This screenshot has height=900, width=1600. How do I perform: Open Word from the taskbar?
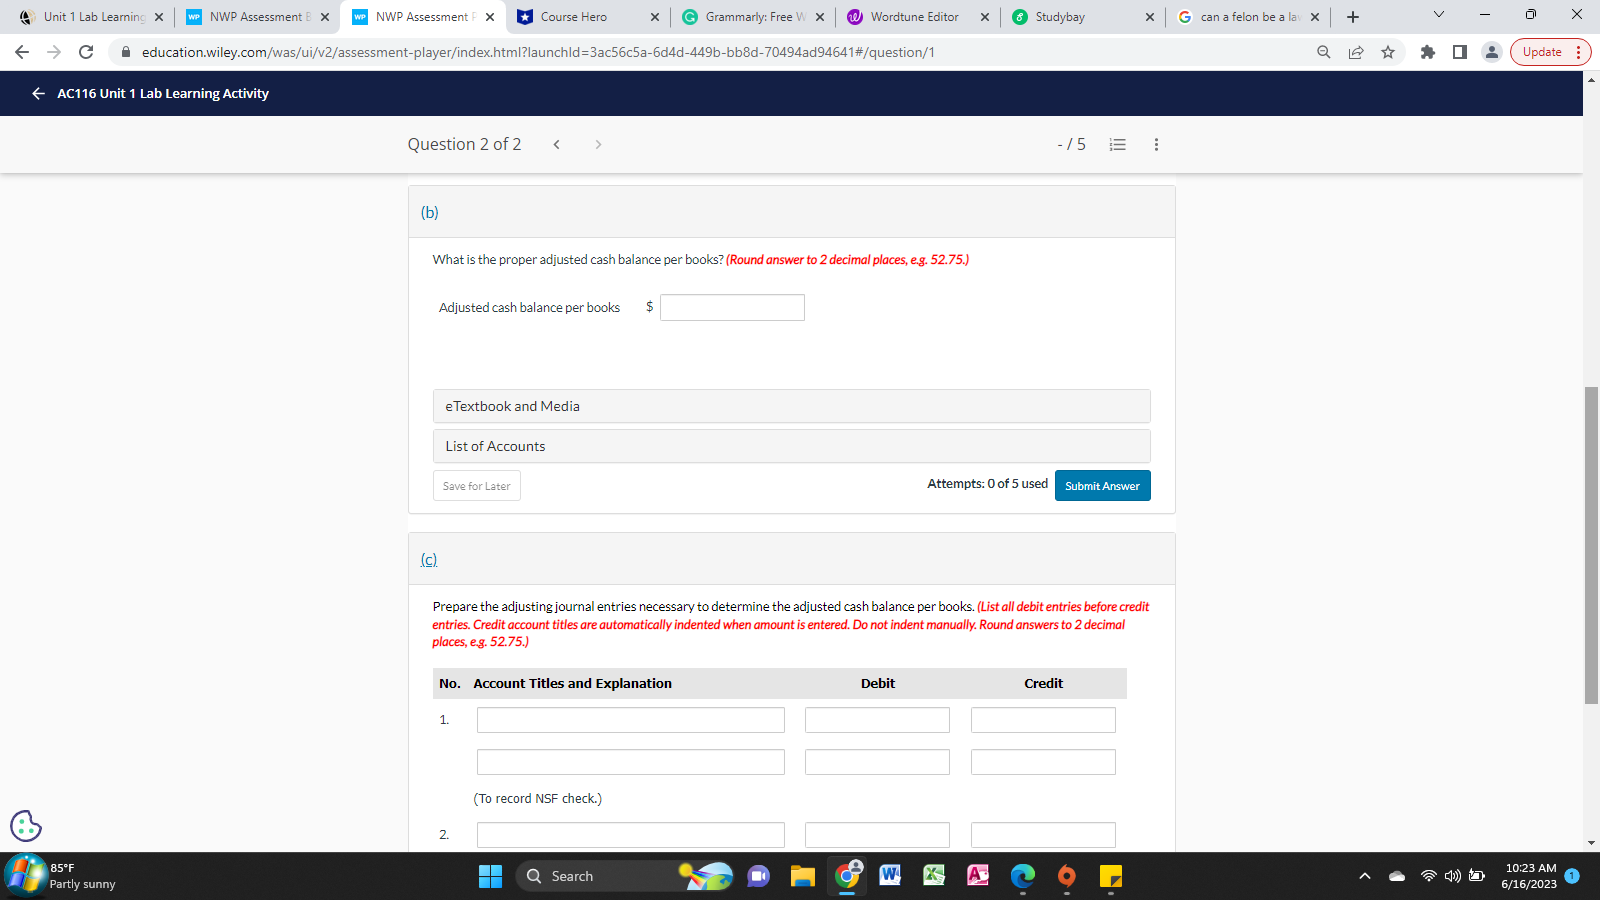890,875
